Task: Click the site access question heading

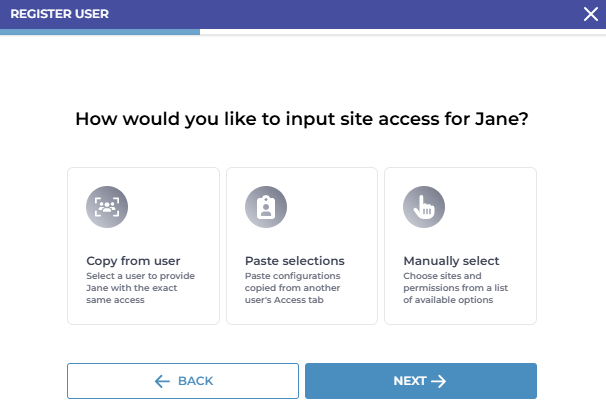Action: click(x=302, y=120)
